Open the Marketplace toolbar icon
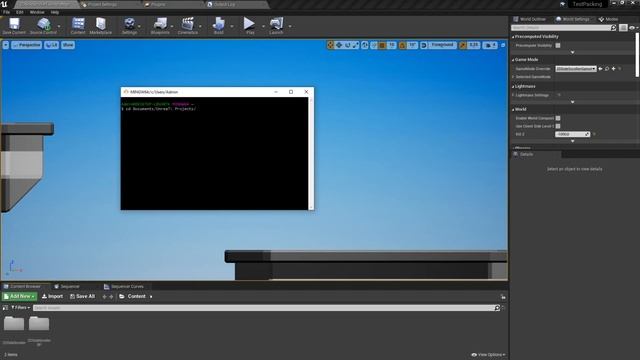Viewport: 640px width, 360px height. (x=100, y=25)
